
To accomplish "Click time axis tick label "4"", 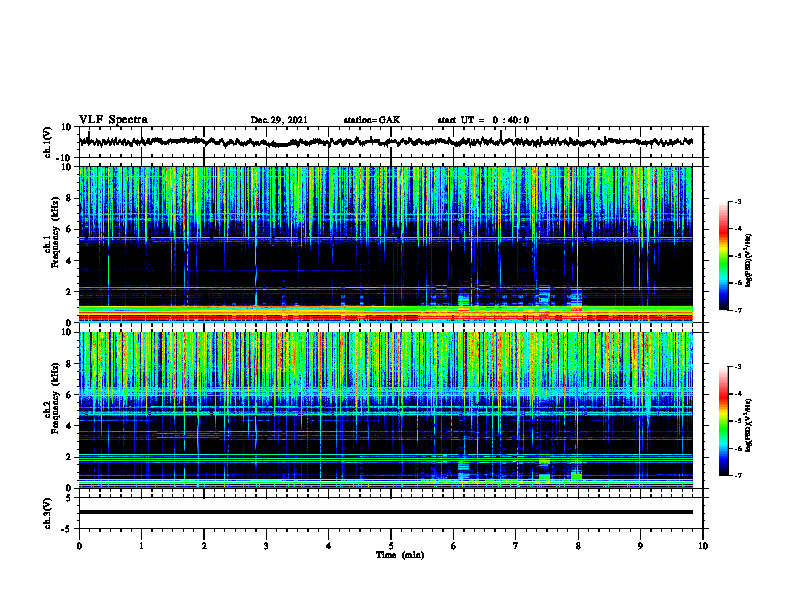I will (329, 546).
